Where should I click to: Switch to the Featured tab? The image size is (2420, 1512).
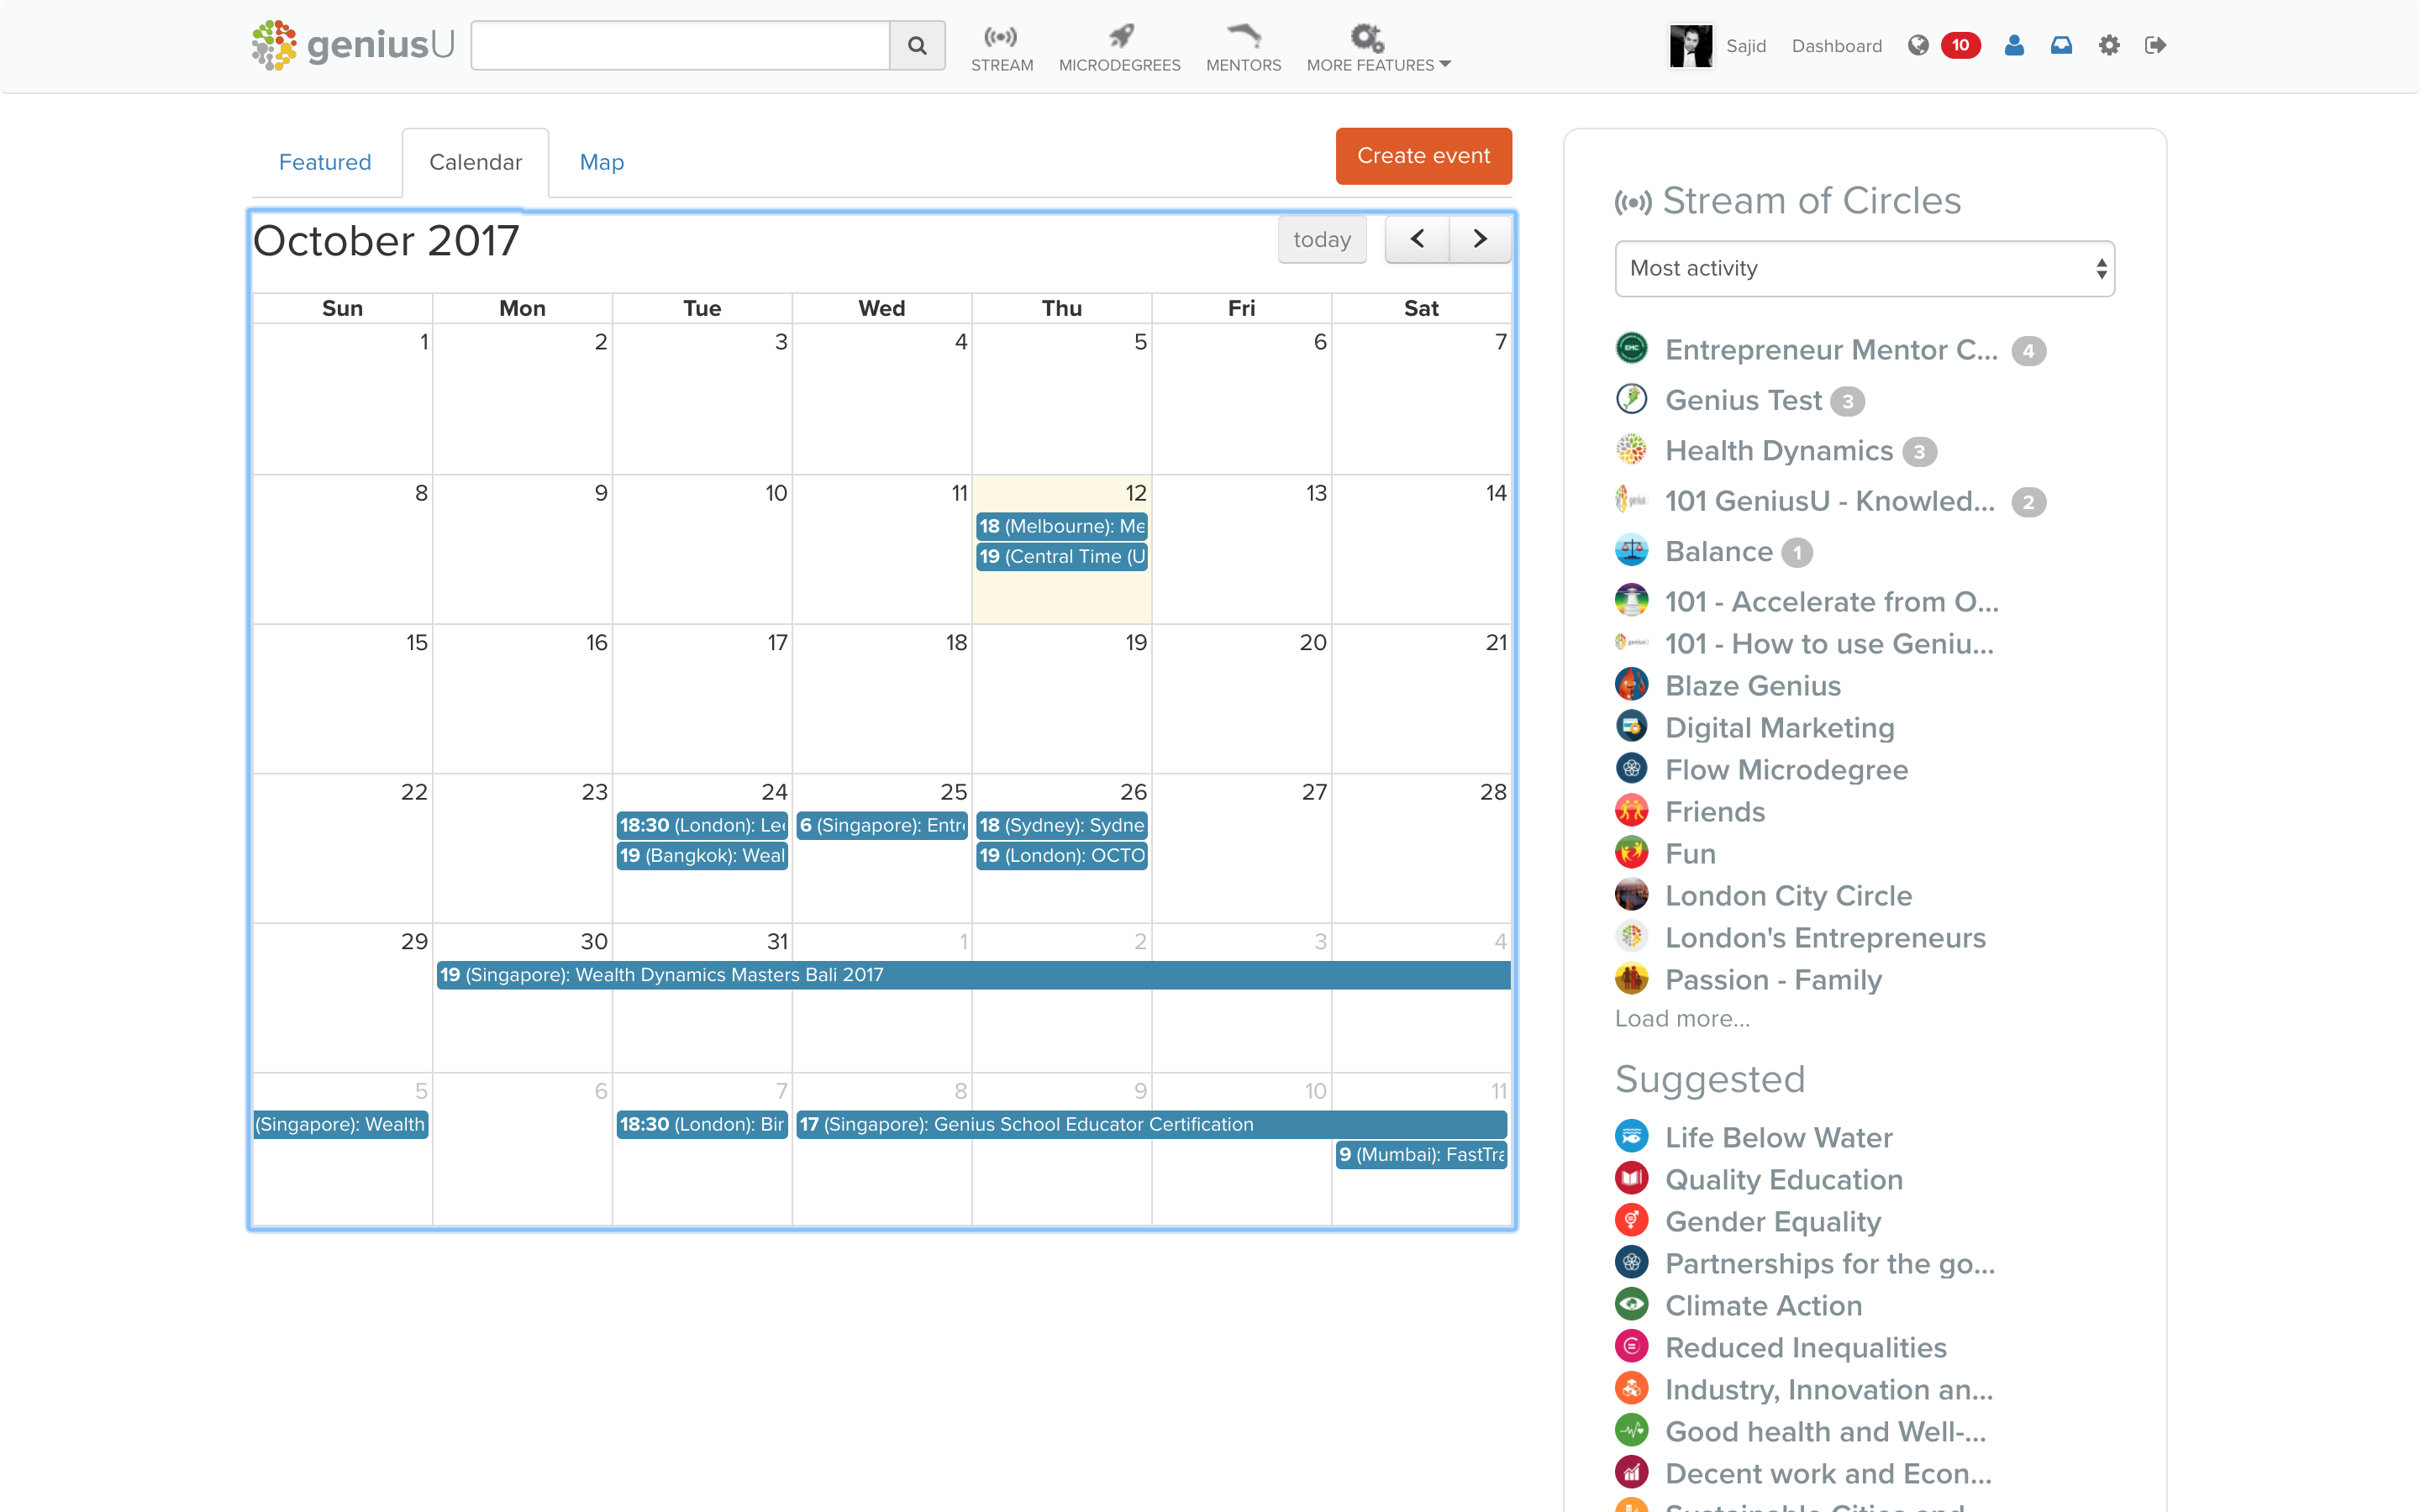click(325, 162)
